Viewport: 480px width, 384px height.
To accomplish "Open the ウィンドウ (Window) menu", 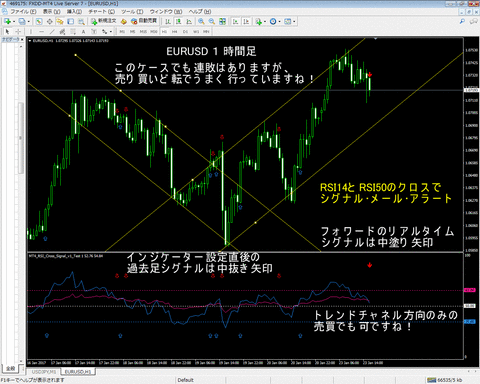I will click(x=166, y=12).
